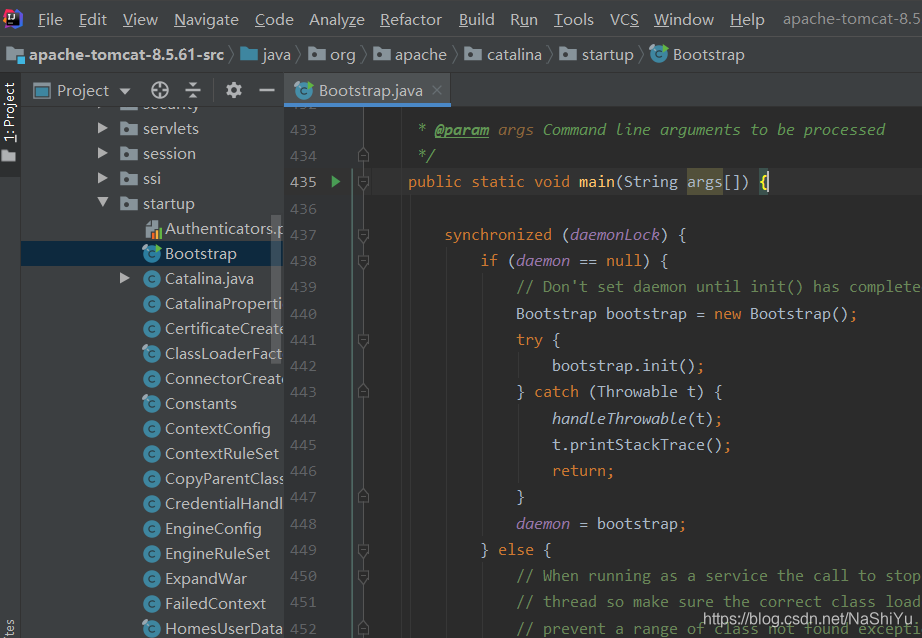The width and height of the screenshot is (922, 638).
Task: Click the run gutter icon for main method
Action: 336,182
